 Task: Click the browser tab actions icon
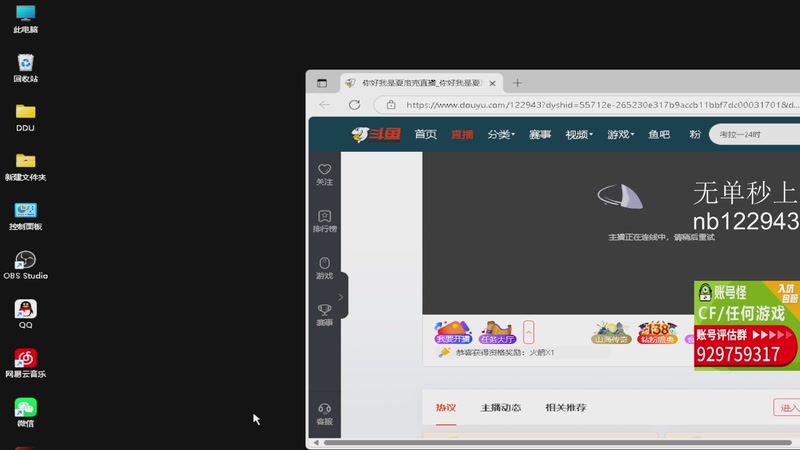tap(322, 83)
